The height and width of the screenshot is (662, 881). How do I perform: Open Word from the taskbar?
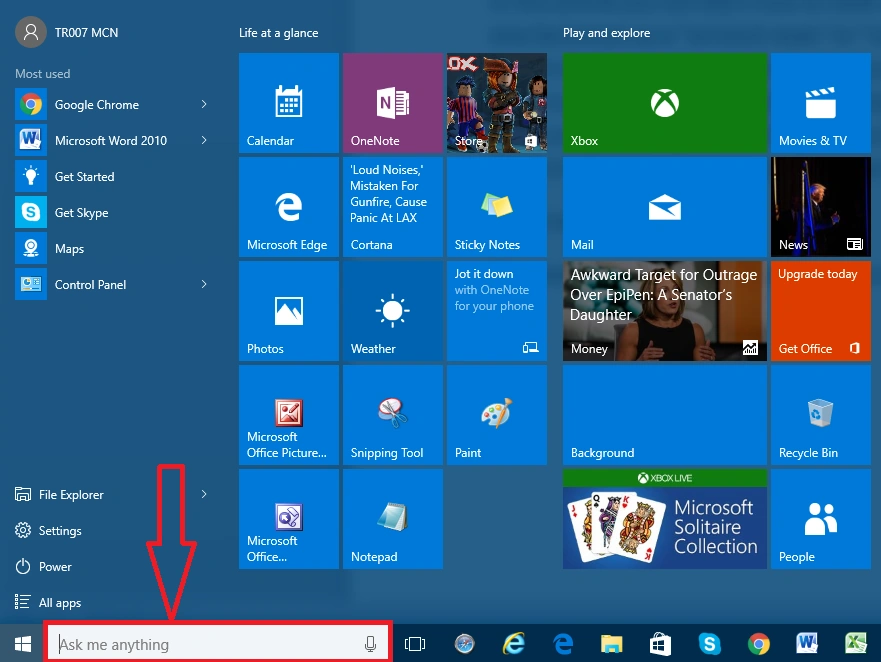click(x=807, y=644)
